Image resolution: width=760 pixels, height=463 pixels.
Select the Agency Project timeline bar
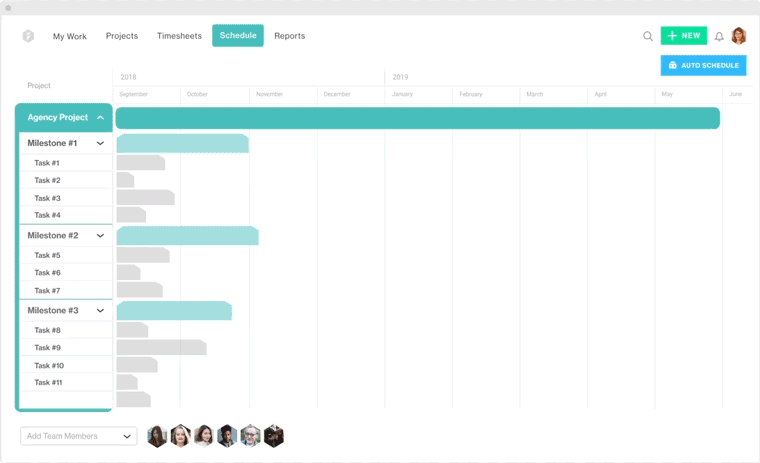[417, 118]
